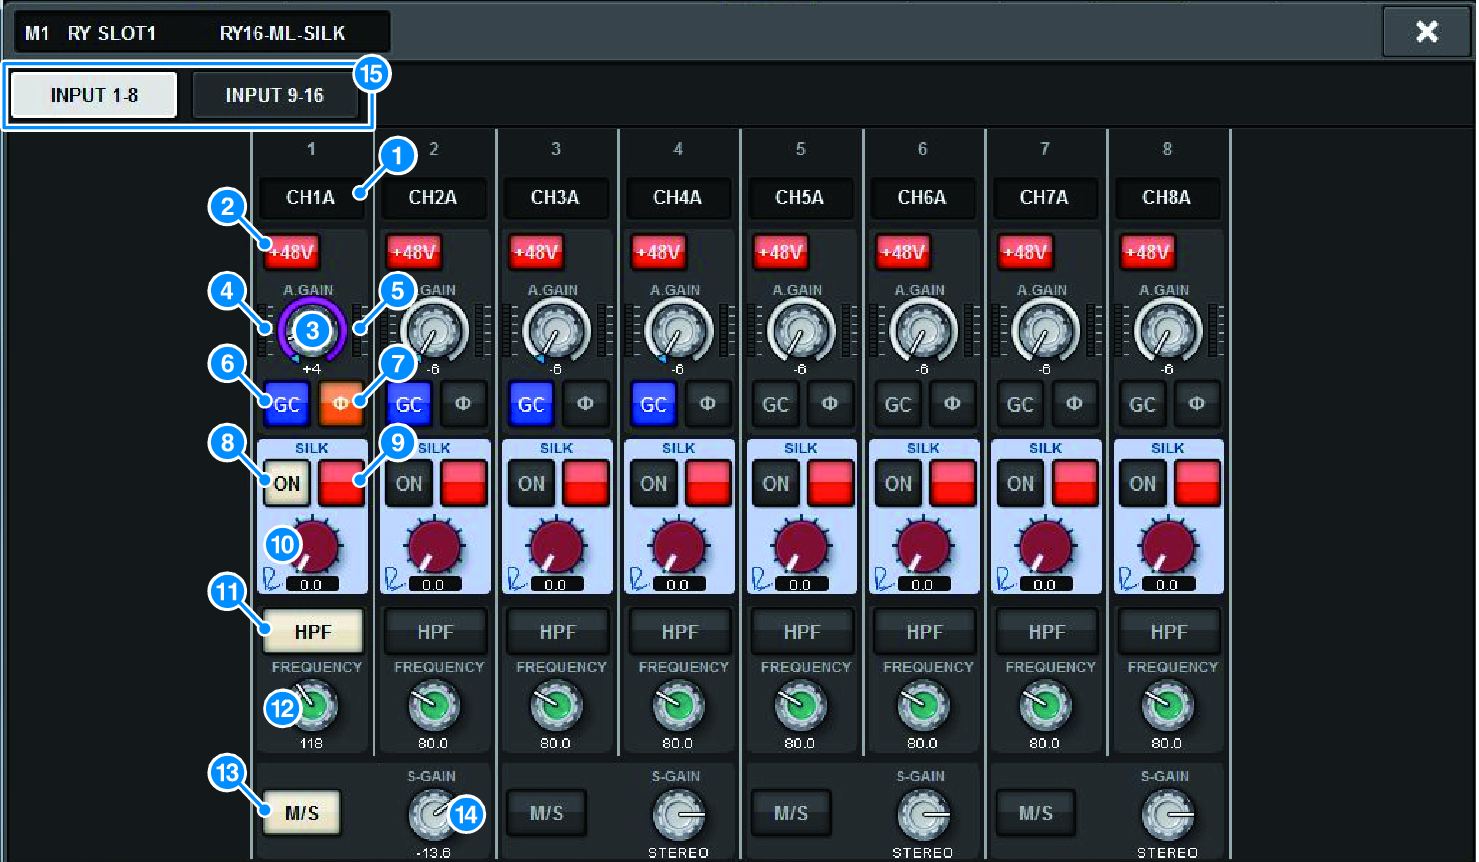Select red Silk texture button on channel 3

tap(586, 484)
